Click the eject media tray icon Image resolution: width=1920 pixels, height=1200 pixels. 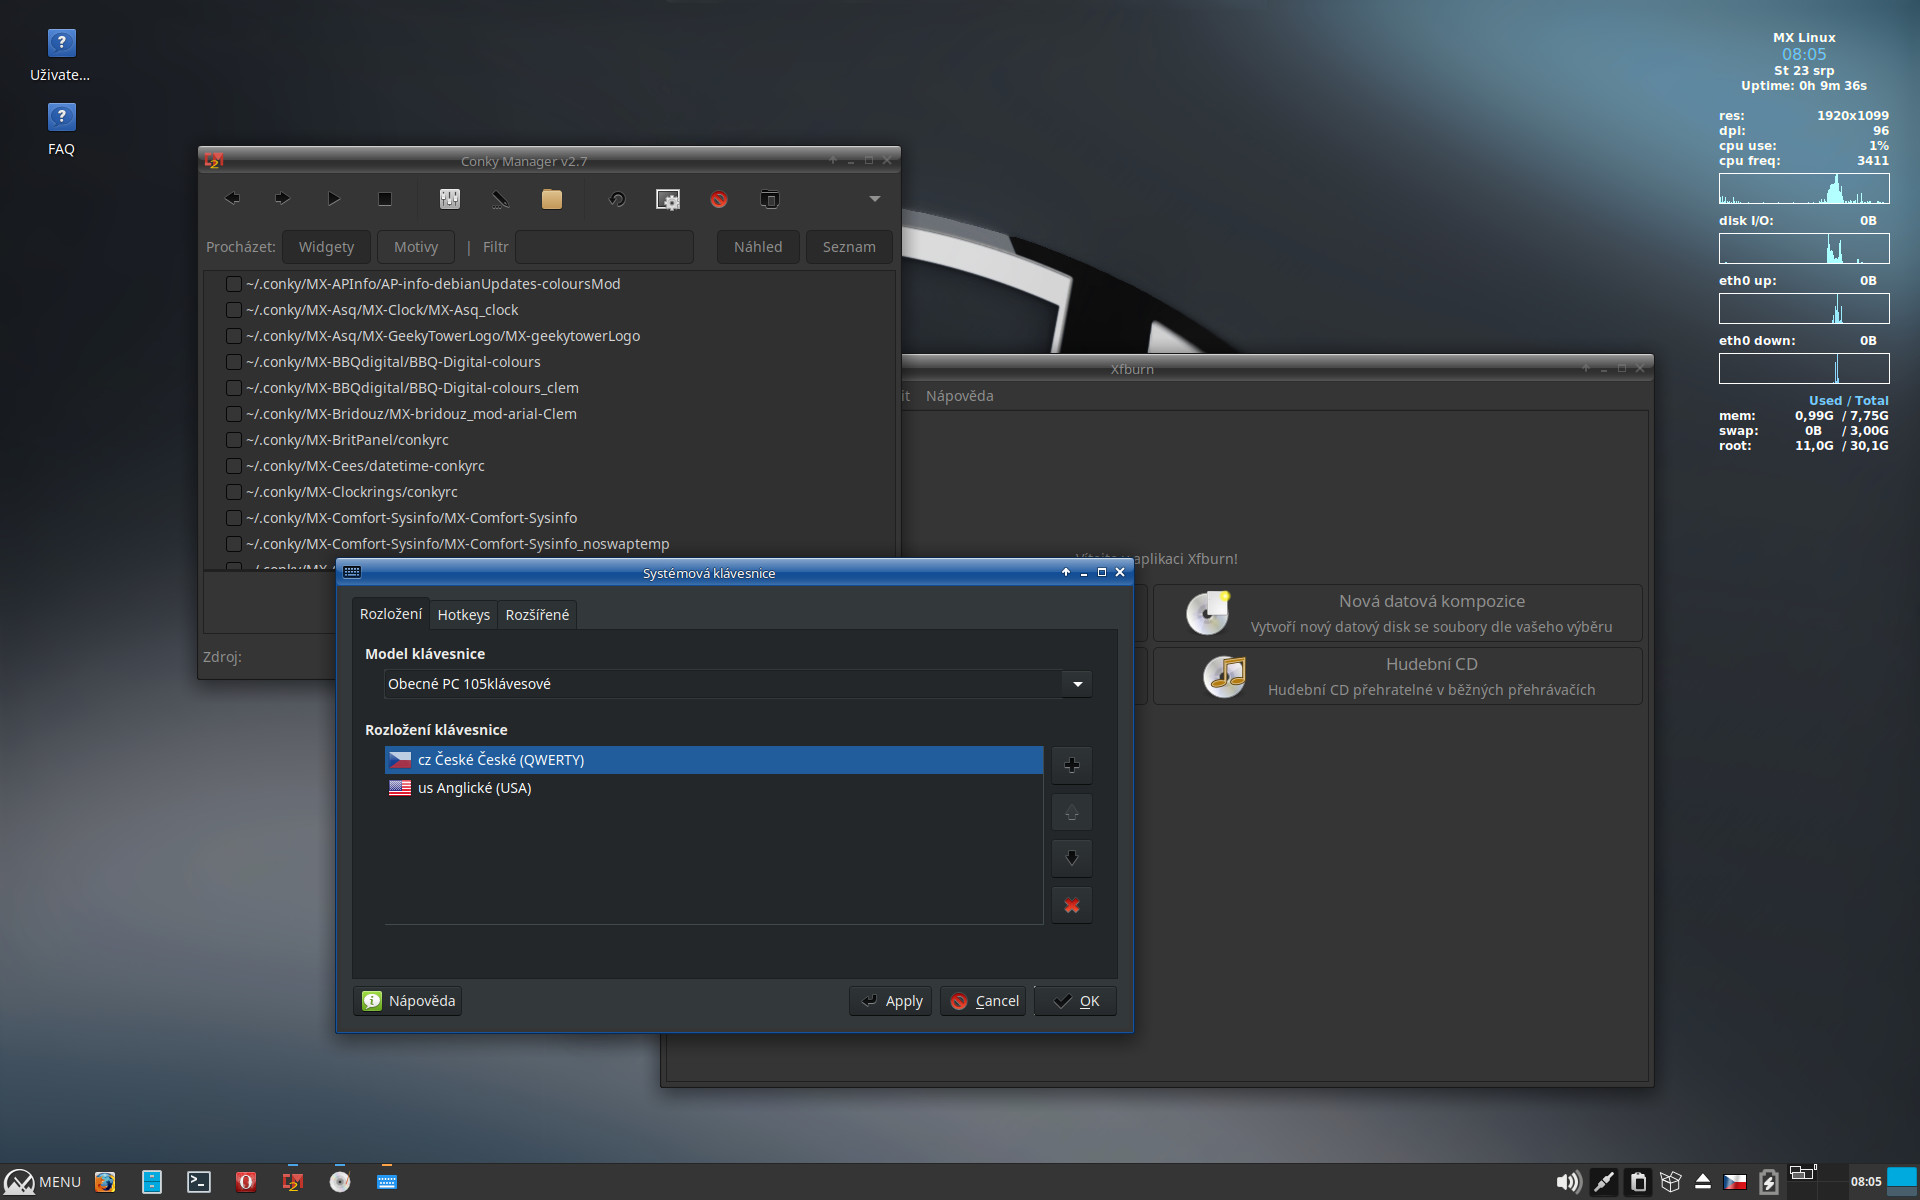click(1703, 1182)
